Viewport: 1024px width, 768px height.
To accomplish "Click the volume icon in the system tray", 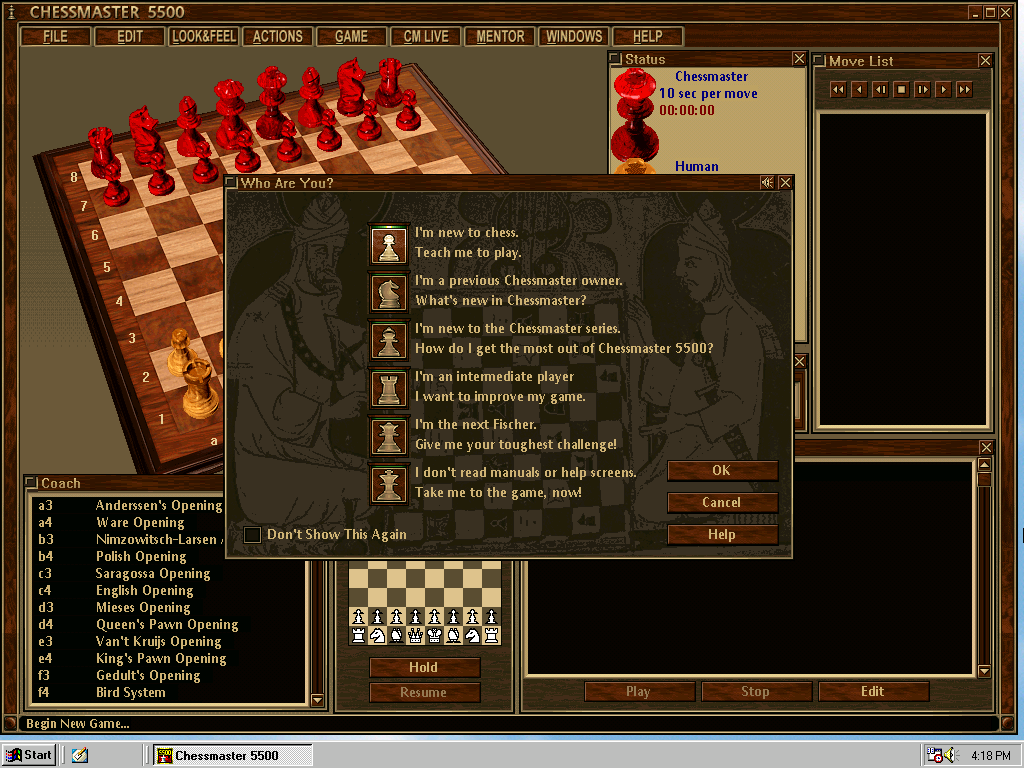I will pos(951,755).
